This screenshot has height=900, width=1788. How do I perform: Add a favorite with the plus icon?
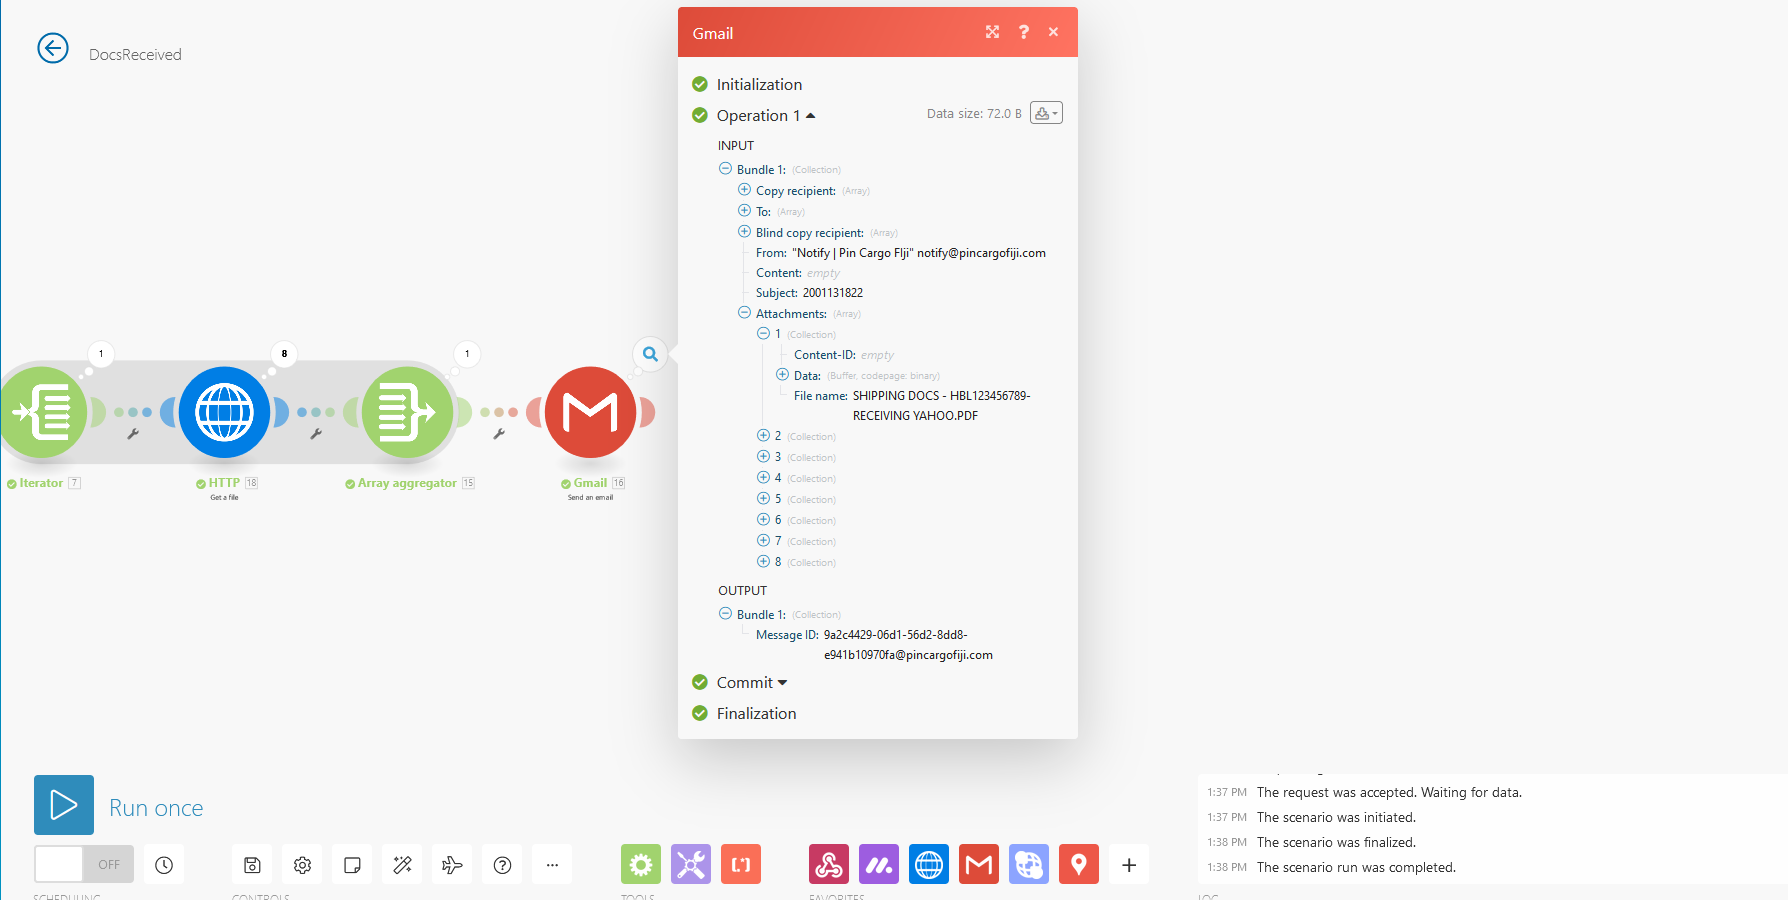pos(1129,865)
